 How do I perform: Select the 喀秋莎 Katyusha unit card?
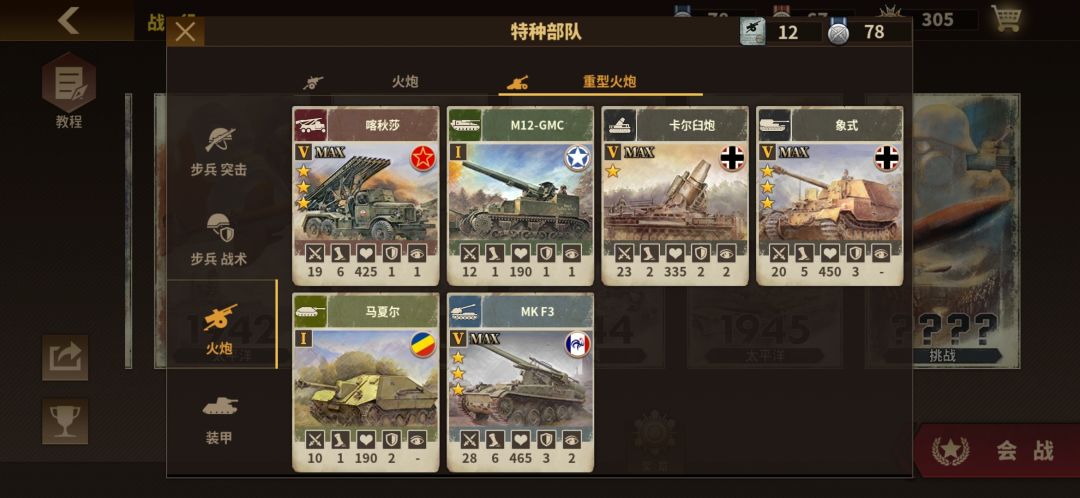point(366,196)
